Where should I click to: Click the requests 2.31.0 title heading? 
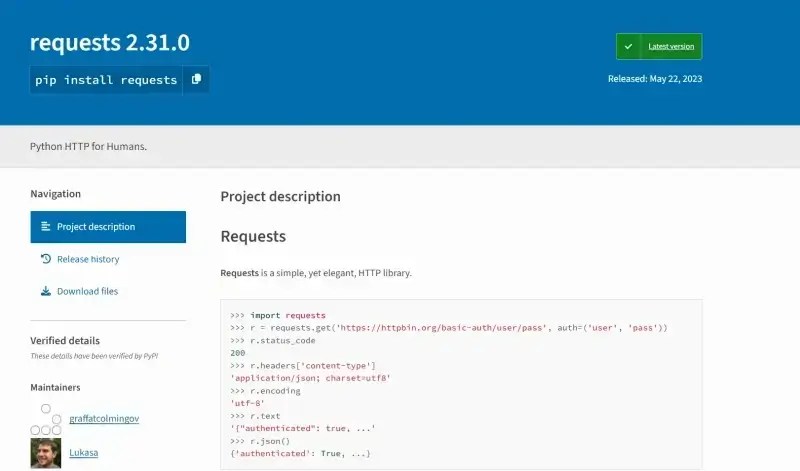(110, 42)
